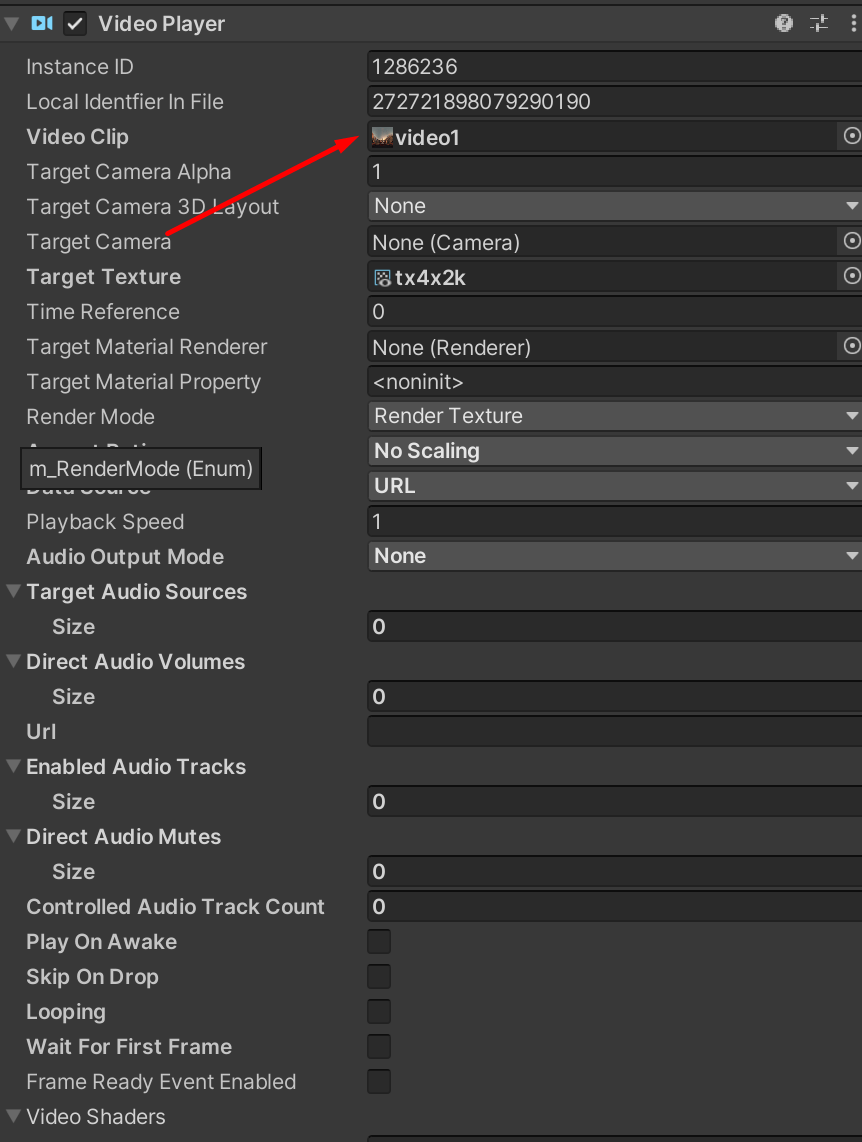Tick the Wait For First Frame checkbox
Viewport: 862px width, 1142px height.
click(379, 1047)
